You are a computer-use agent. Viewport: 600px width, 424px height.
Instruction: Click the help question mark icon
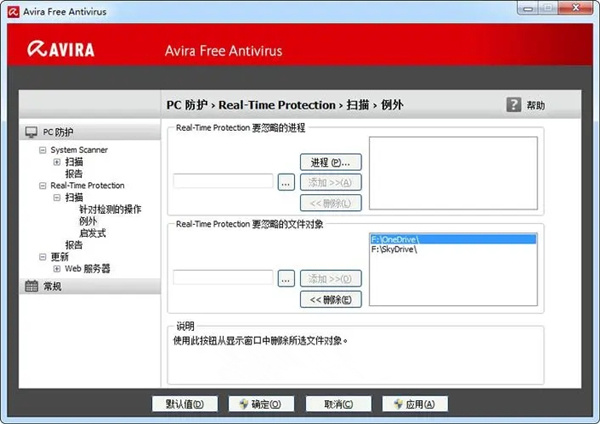[x=514, y=104]
